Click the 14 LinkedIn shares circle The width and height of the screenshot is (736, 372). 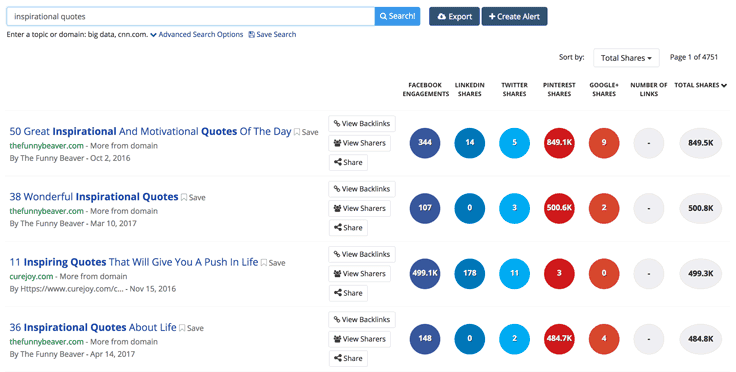pos(469,143)
